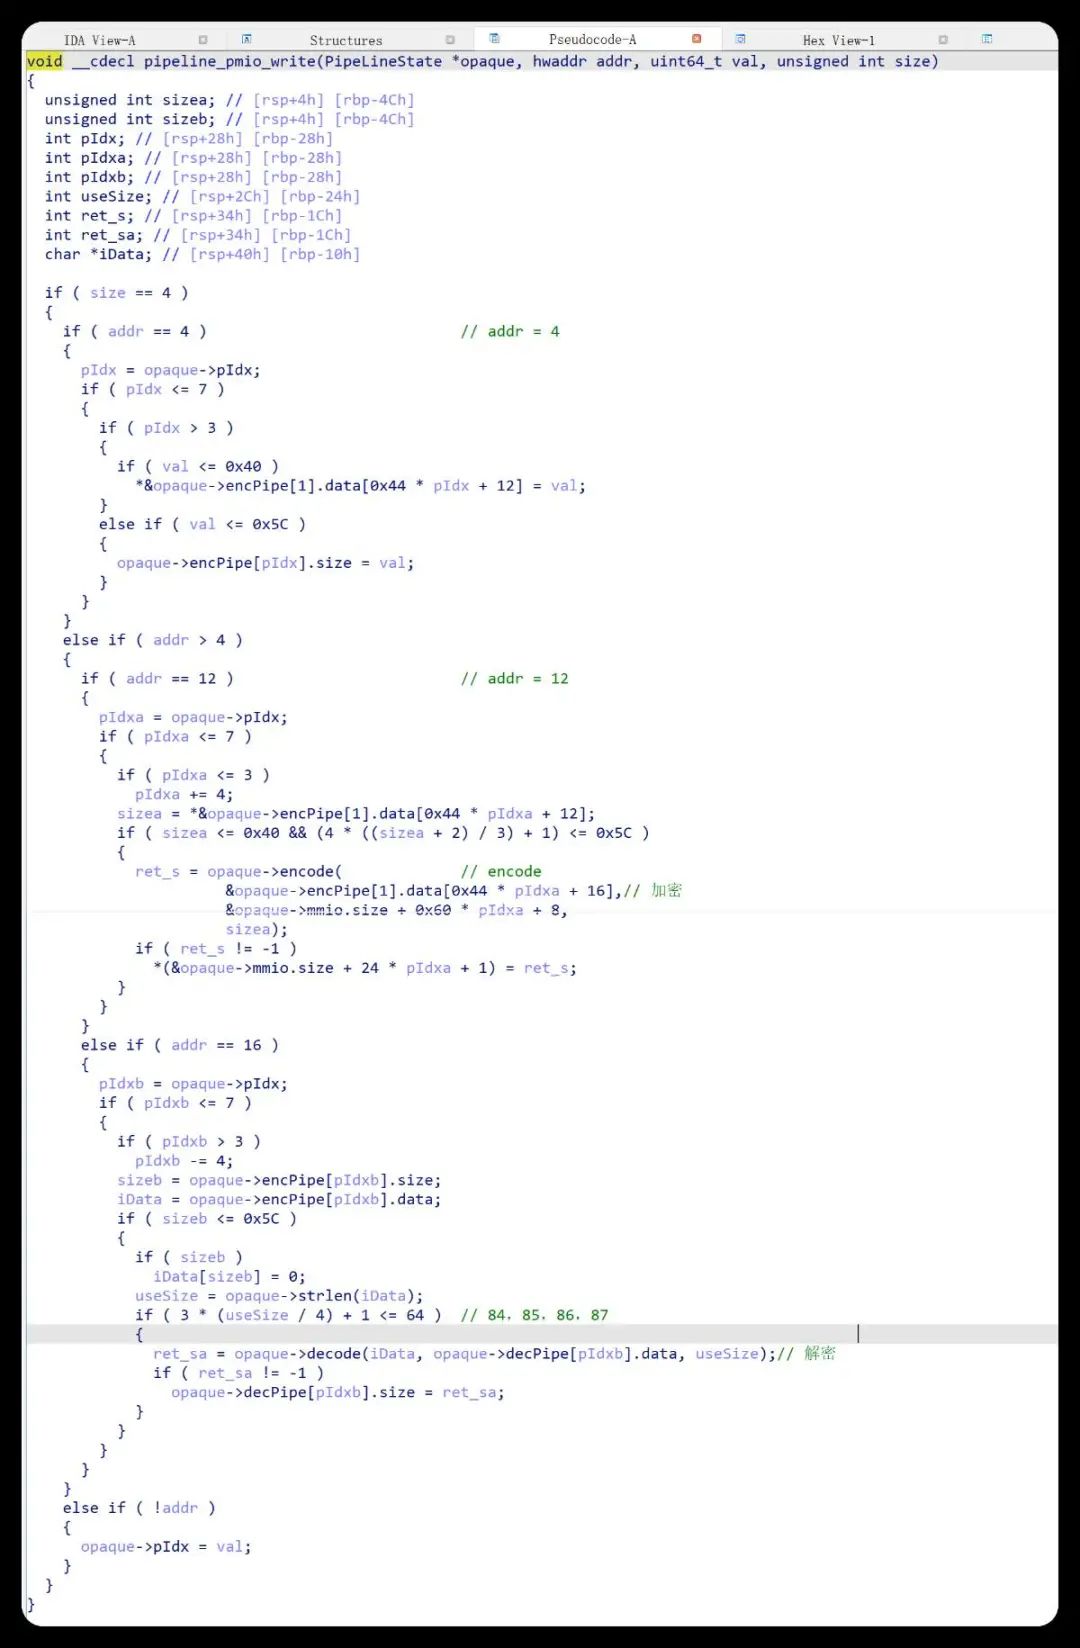Viewport: 1080px width, 1648px height.
Task: Click 'opaque->decPipe[pIdxb].size = ret_sa;' line
Action: click(338, 1392)
